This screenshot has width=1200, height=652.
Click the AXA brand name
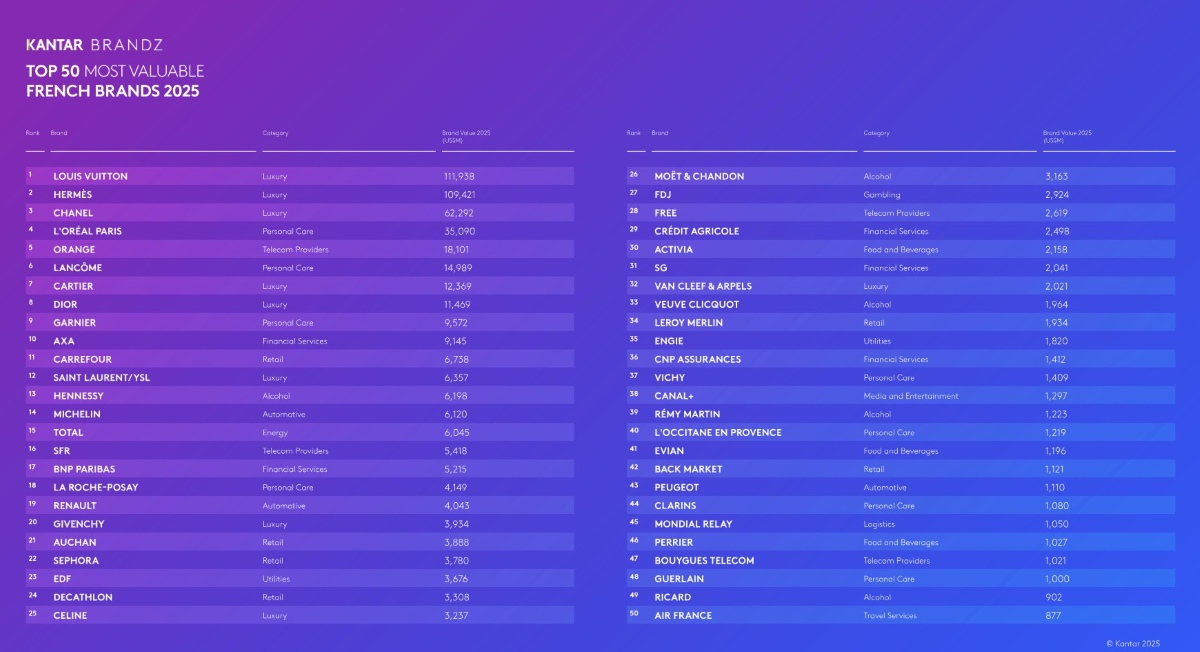64,341
